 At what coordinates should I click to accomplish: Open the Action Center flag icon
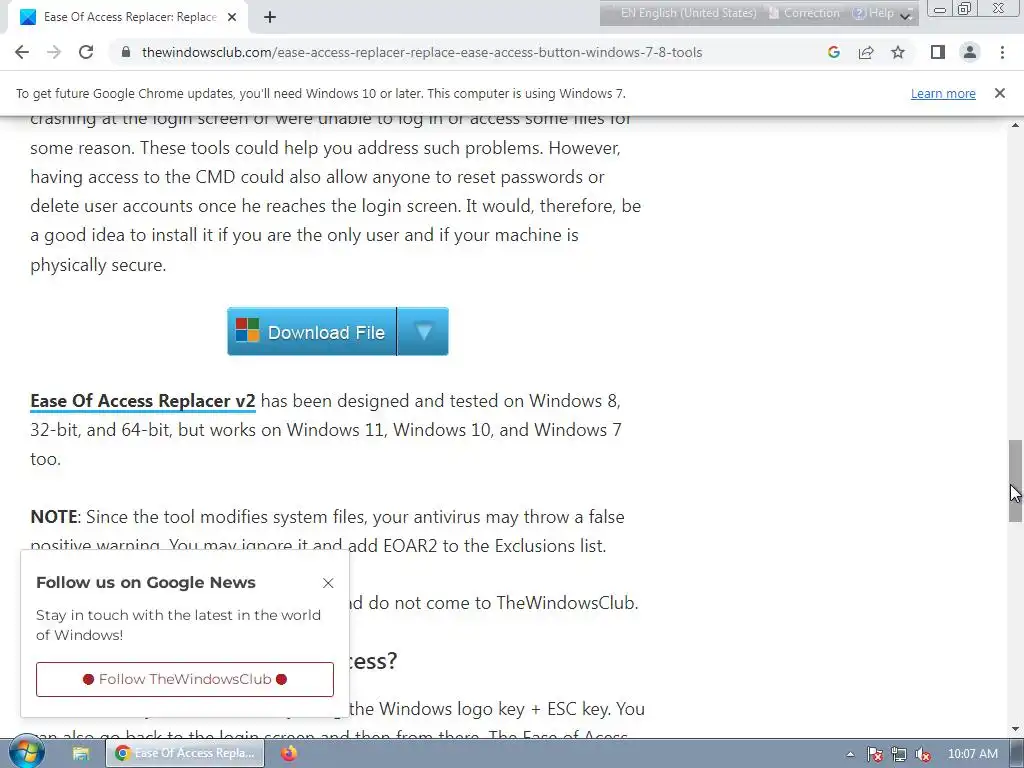click(x=874, y=754)
